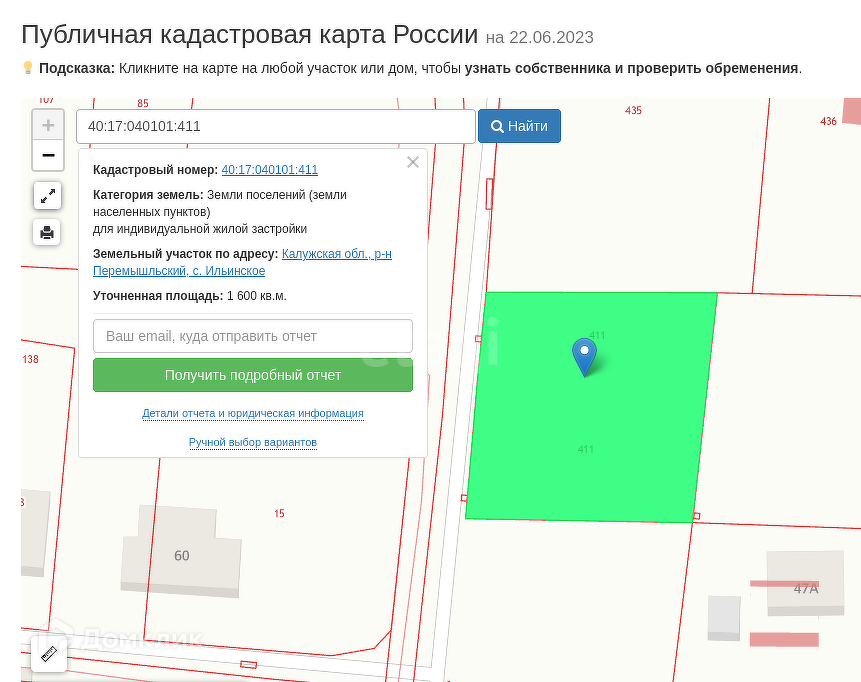Screen dimensions: 861x682
Task: Focus the cadastral number search field
Action: click(276, 126)
